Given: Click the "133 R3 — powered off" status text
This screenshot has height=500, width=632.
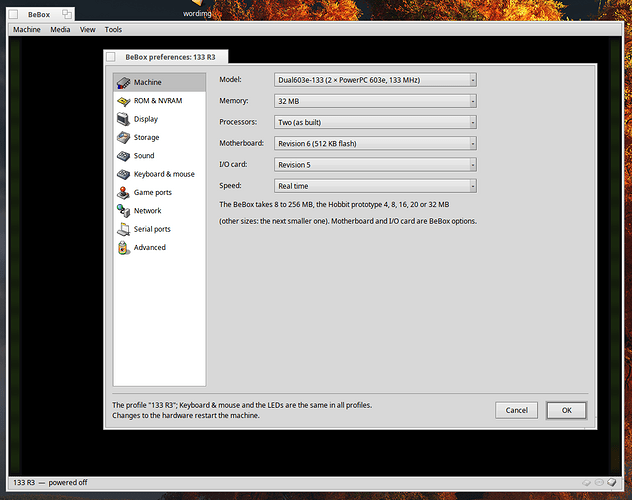Looking at the screenshot, I should pyautogui.click(x=50, y=482).
